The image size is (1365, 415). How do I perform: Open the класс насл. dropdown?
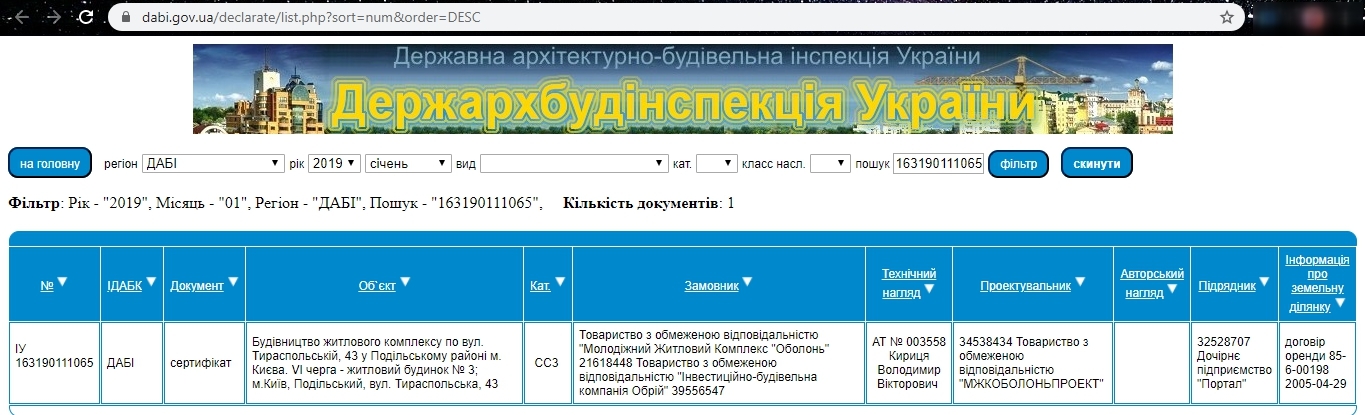pos(830,163)
